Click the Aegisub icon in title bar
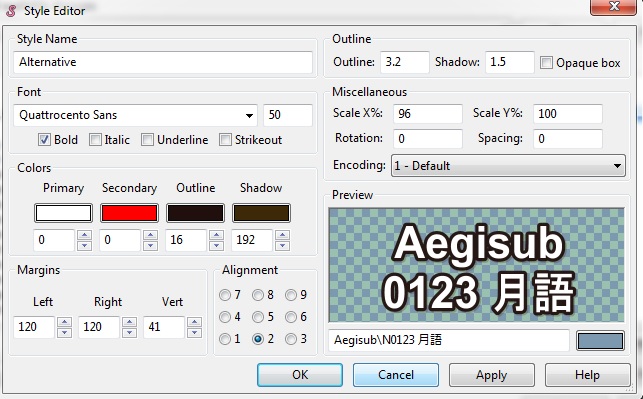643x399 pixels. pos(11,11)
